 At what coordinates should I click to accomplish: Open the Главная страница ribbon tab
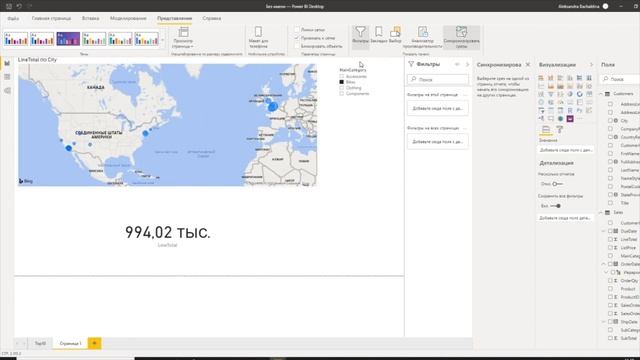point(51,18)
